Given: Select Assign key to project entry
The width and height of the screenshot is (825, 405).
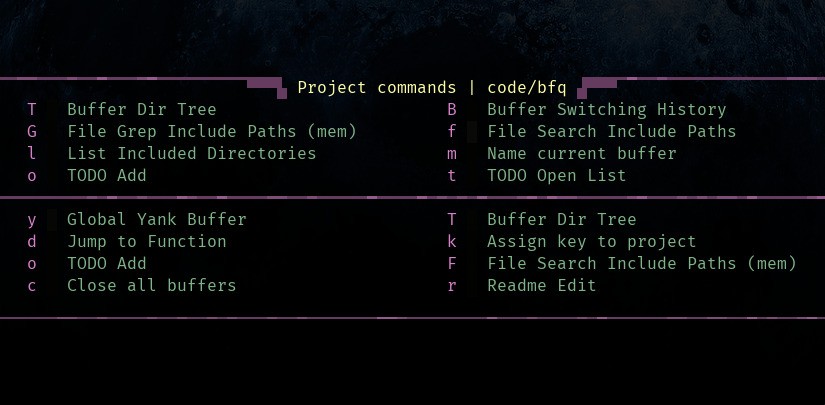Looking at the screenshot, I should point(591,242).
